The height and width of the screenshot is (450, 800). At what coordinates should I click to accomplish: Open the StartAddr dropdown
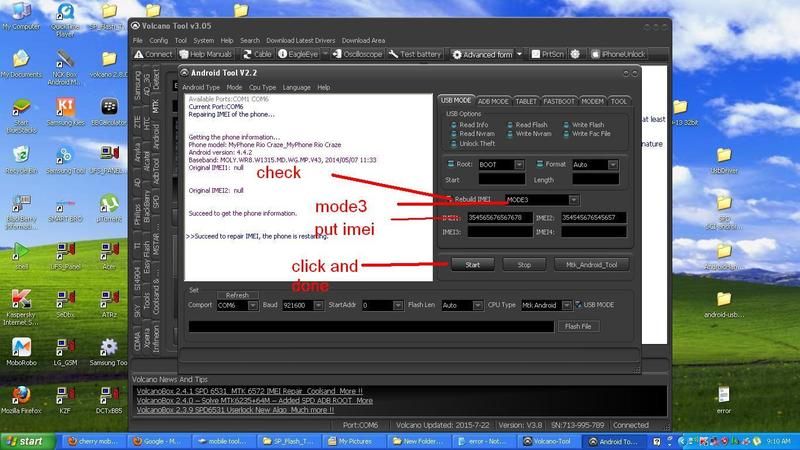click(x=397, y=305)
